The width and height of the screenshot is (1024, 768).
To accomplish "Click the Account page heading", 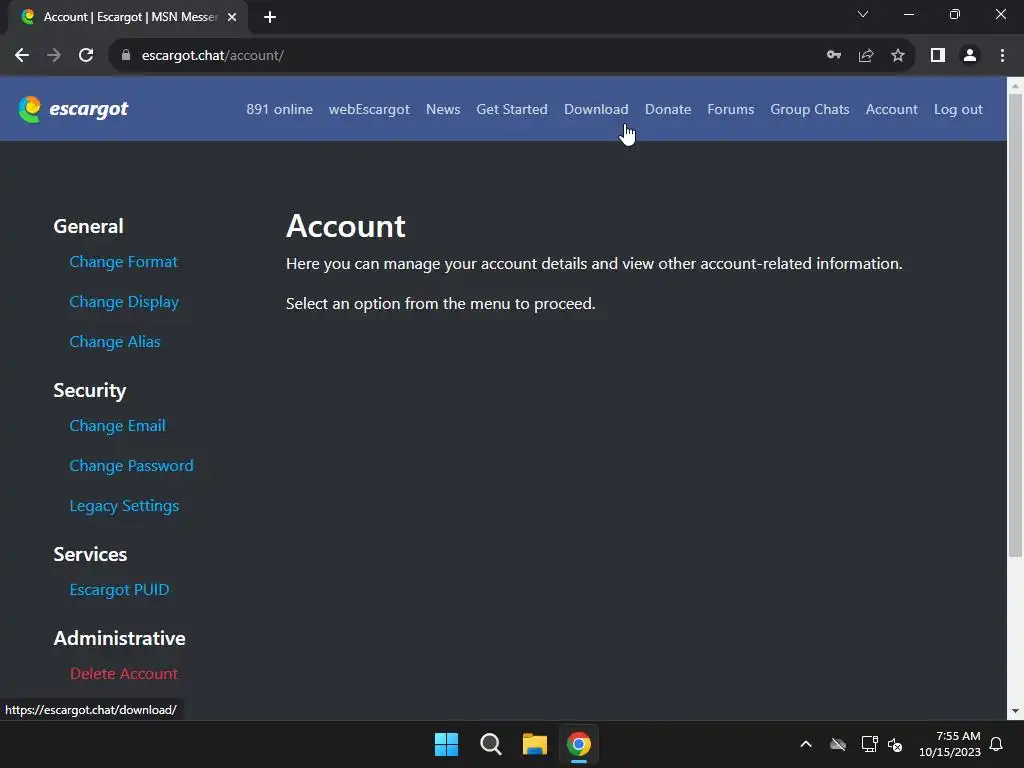I will 345,227.
